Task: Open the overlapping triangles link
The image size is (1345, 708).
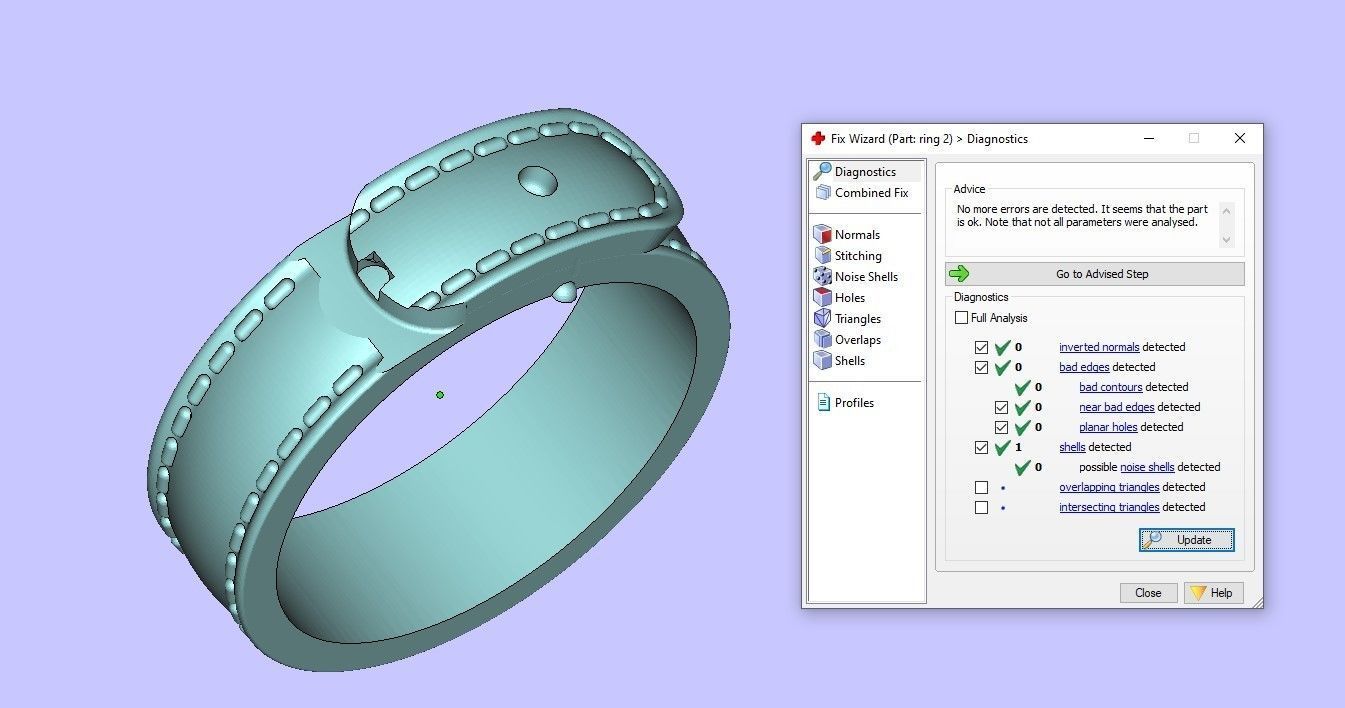Action: pyautogui.click(x=1109, y=487)
